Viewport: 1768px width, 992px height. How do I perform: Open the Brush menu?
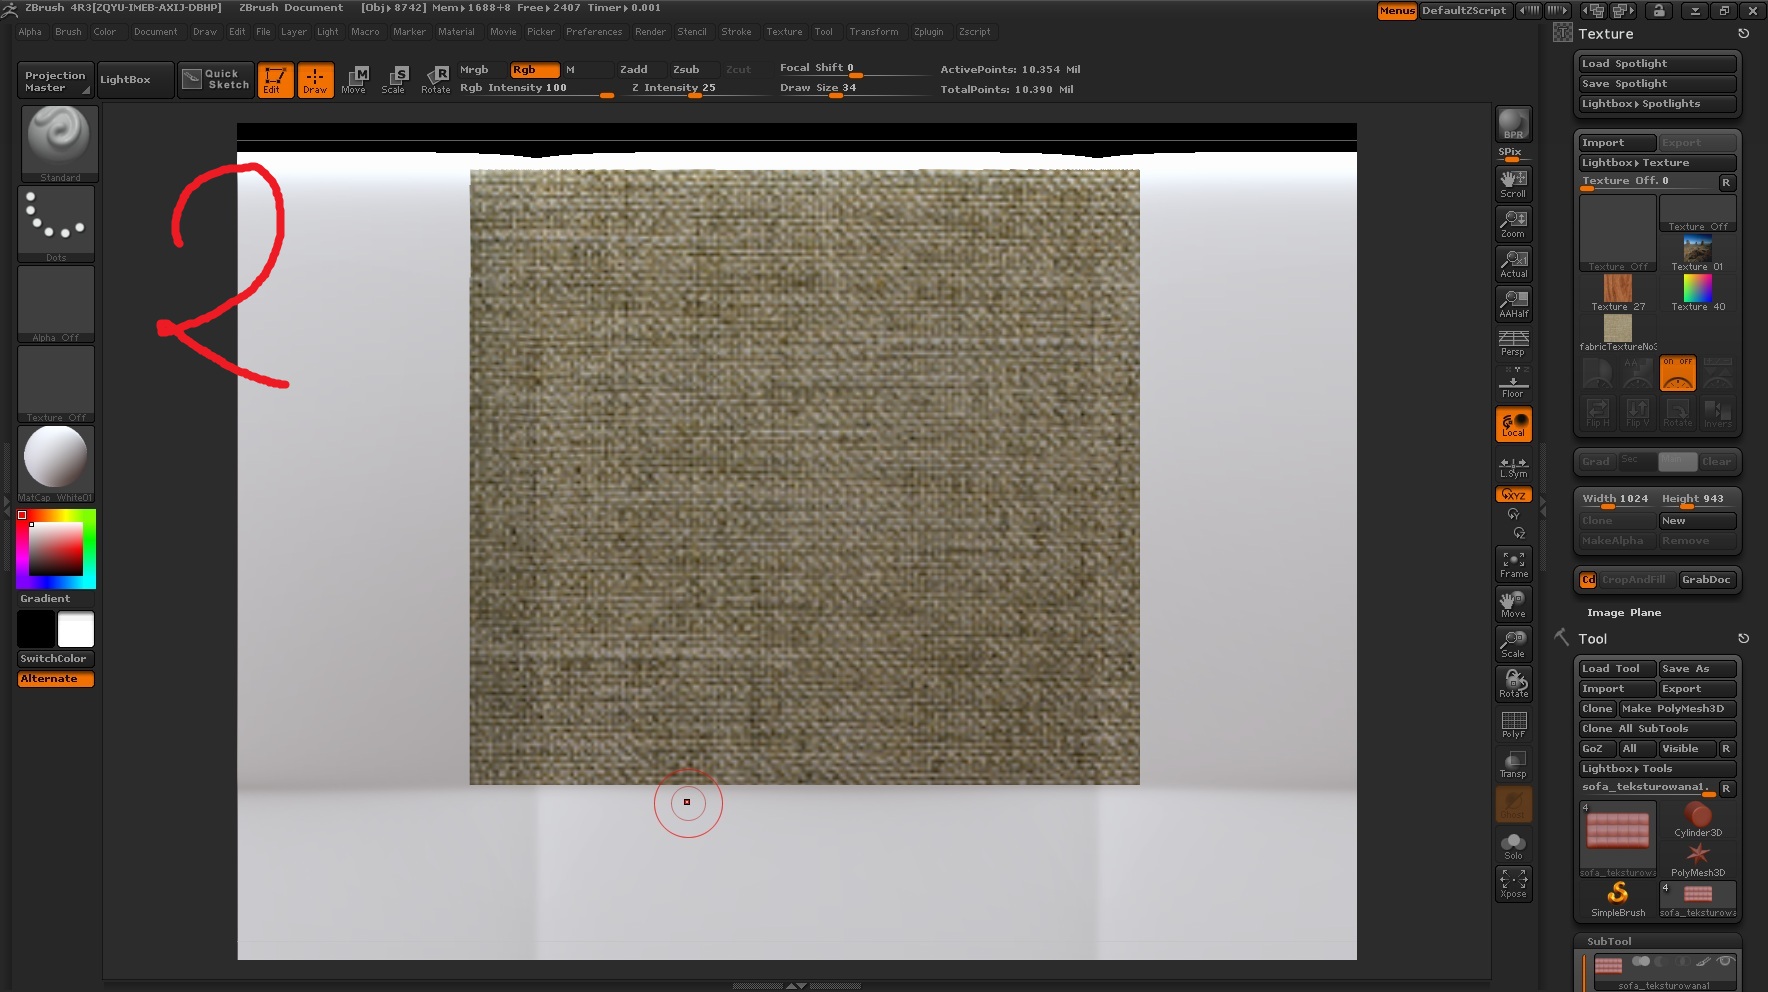click(x=68, y=32)
